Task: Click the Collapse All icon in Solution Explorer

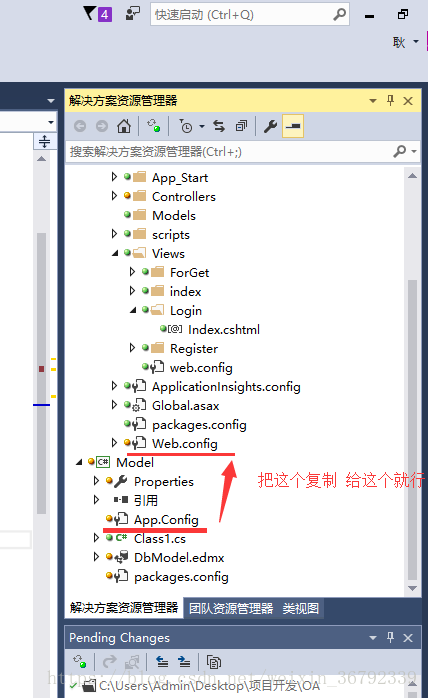Action: pos(241,126)
